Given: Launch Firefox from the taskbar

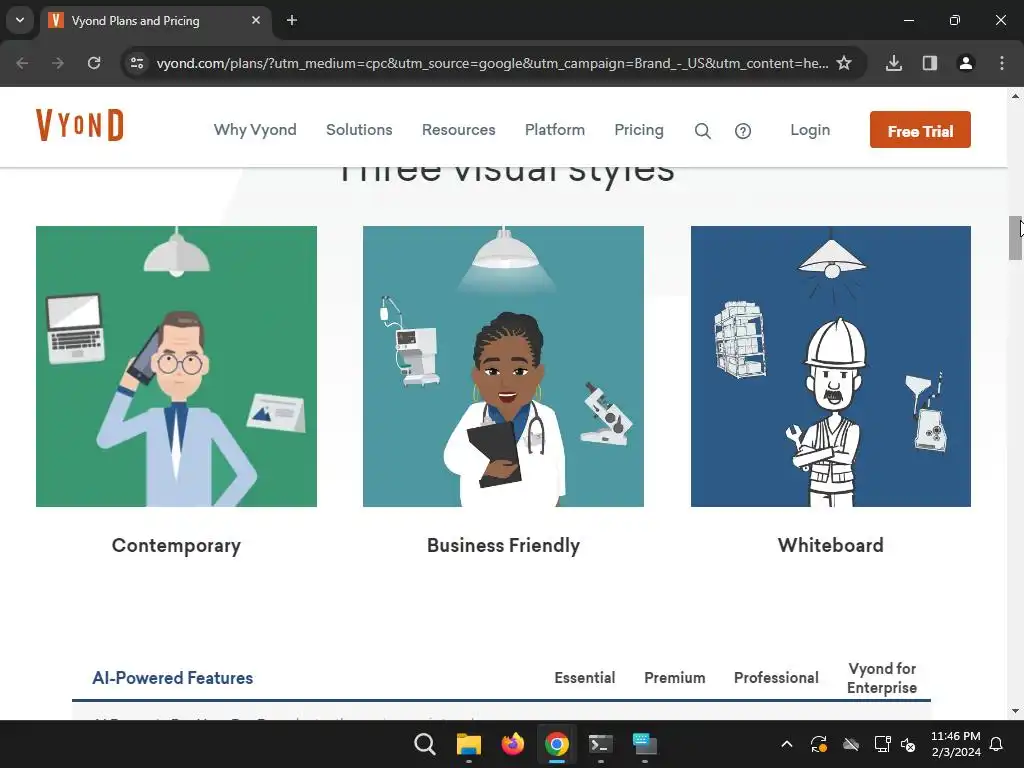Looking at the screenshot, I should (513, 744).
